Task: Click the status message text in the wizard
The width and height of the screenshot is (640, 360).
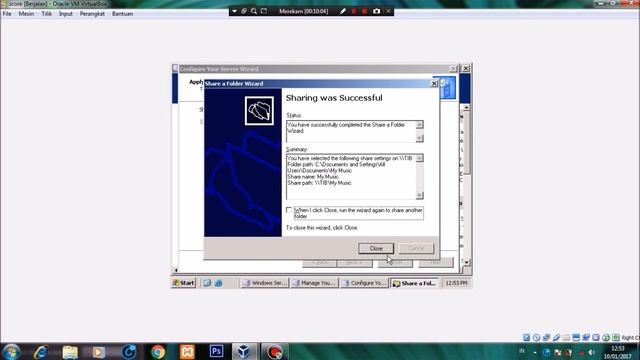Action: click(x=346, y=128)
